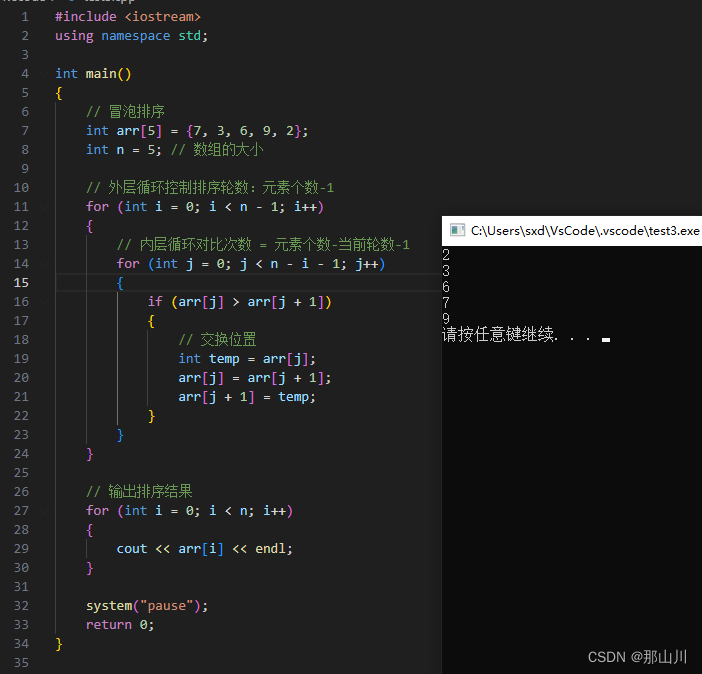
Task: Click the 'using namespace std;' line
Action: 132,36
